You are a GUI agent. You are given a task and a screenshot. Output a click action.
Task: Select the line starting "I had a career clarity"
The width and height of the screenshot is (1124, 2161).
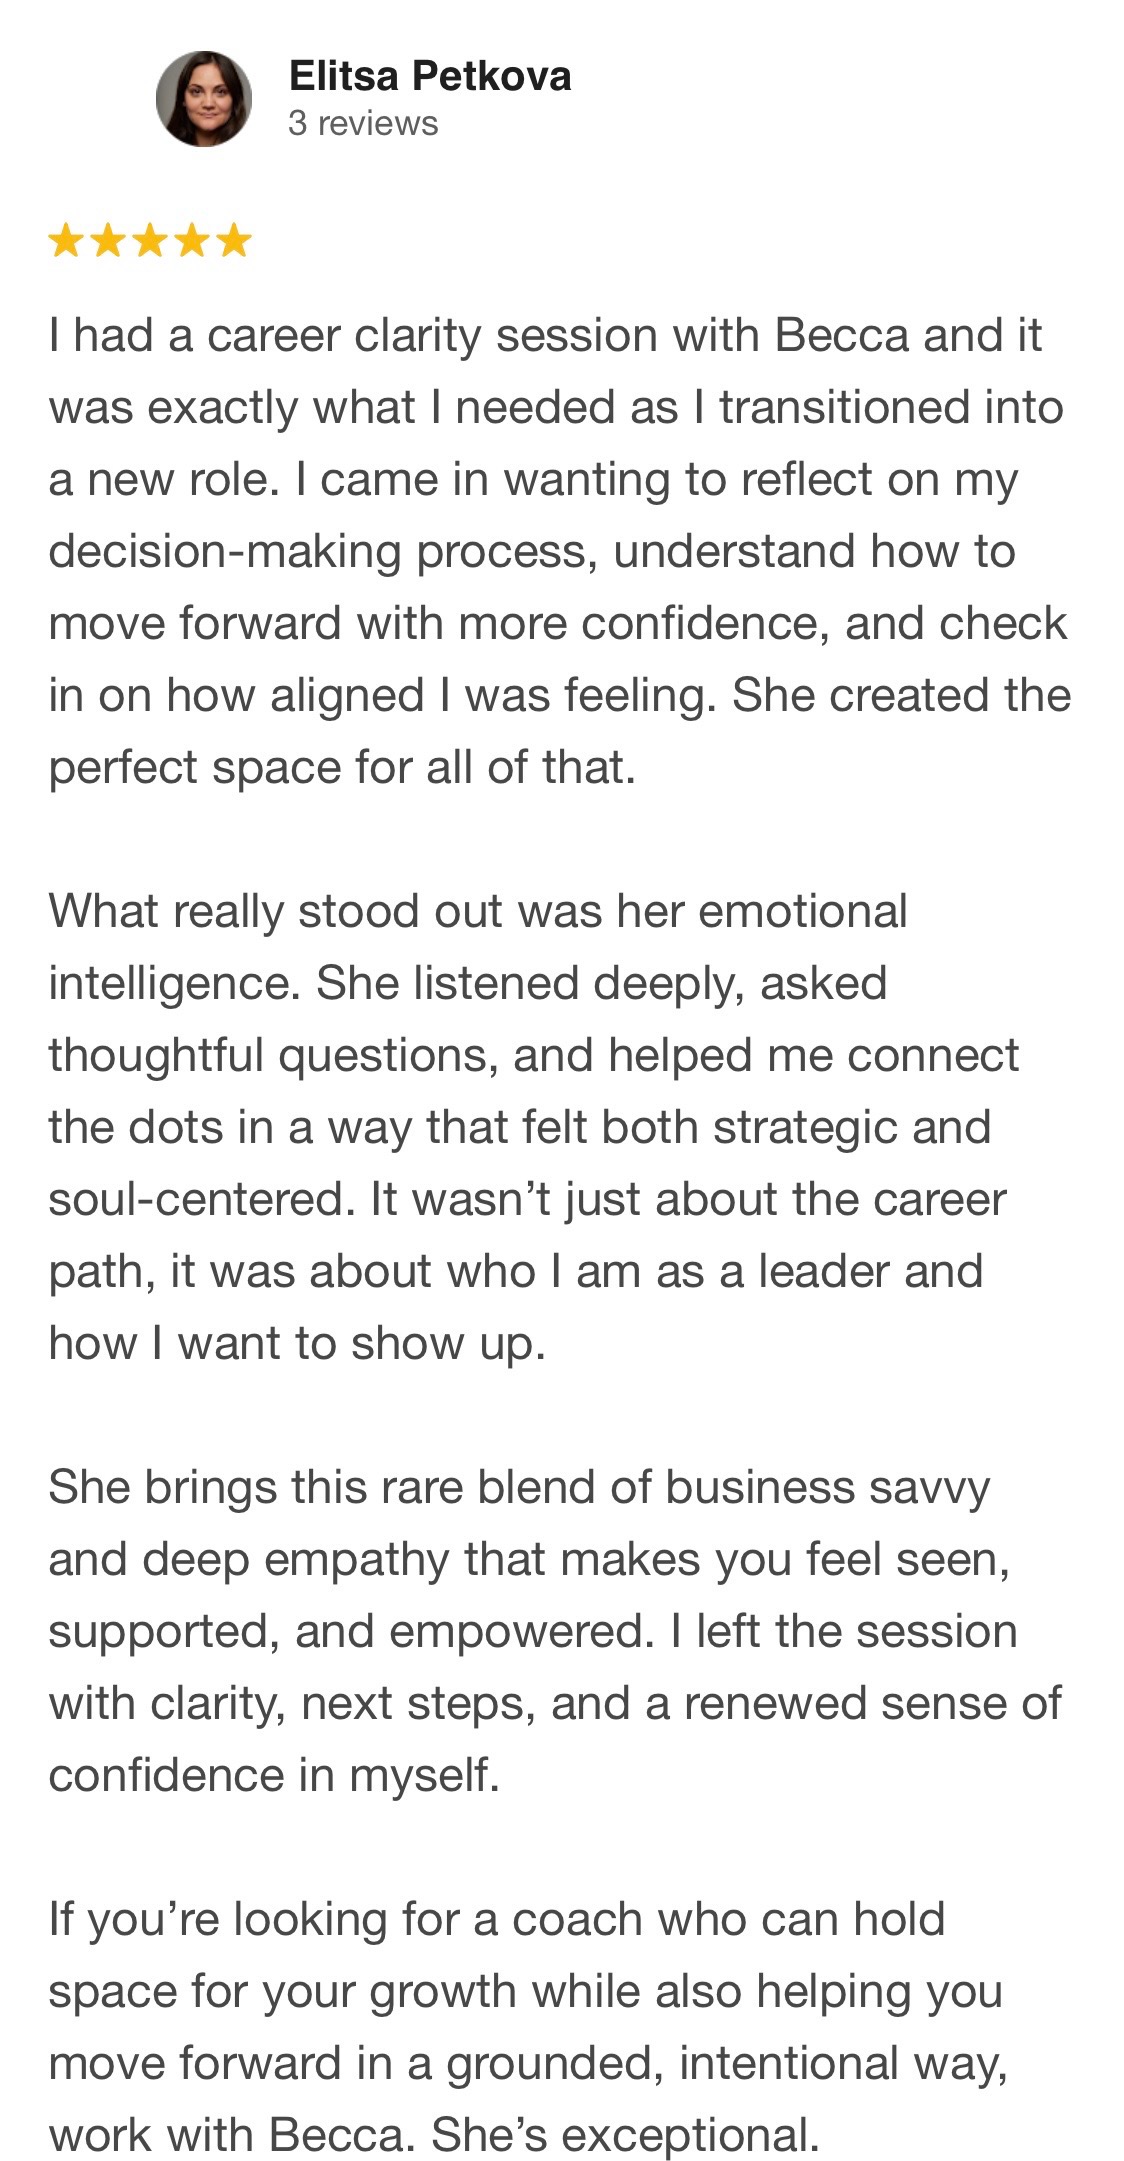(x=545, y=335)
